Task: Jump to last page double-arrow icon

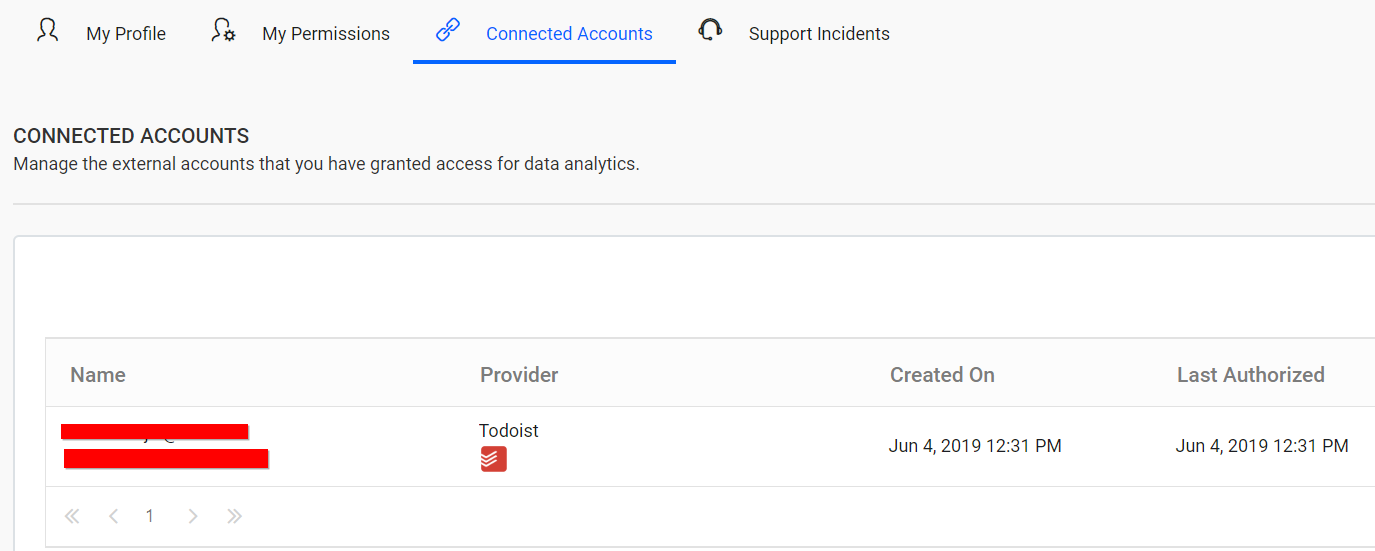Action: point(234,516)
